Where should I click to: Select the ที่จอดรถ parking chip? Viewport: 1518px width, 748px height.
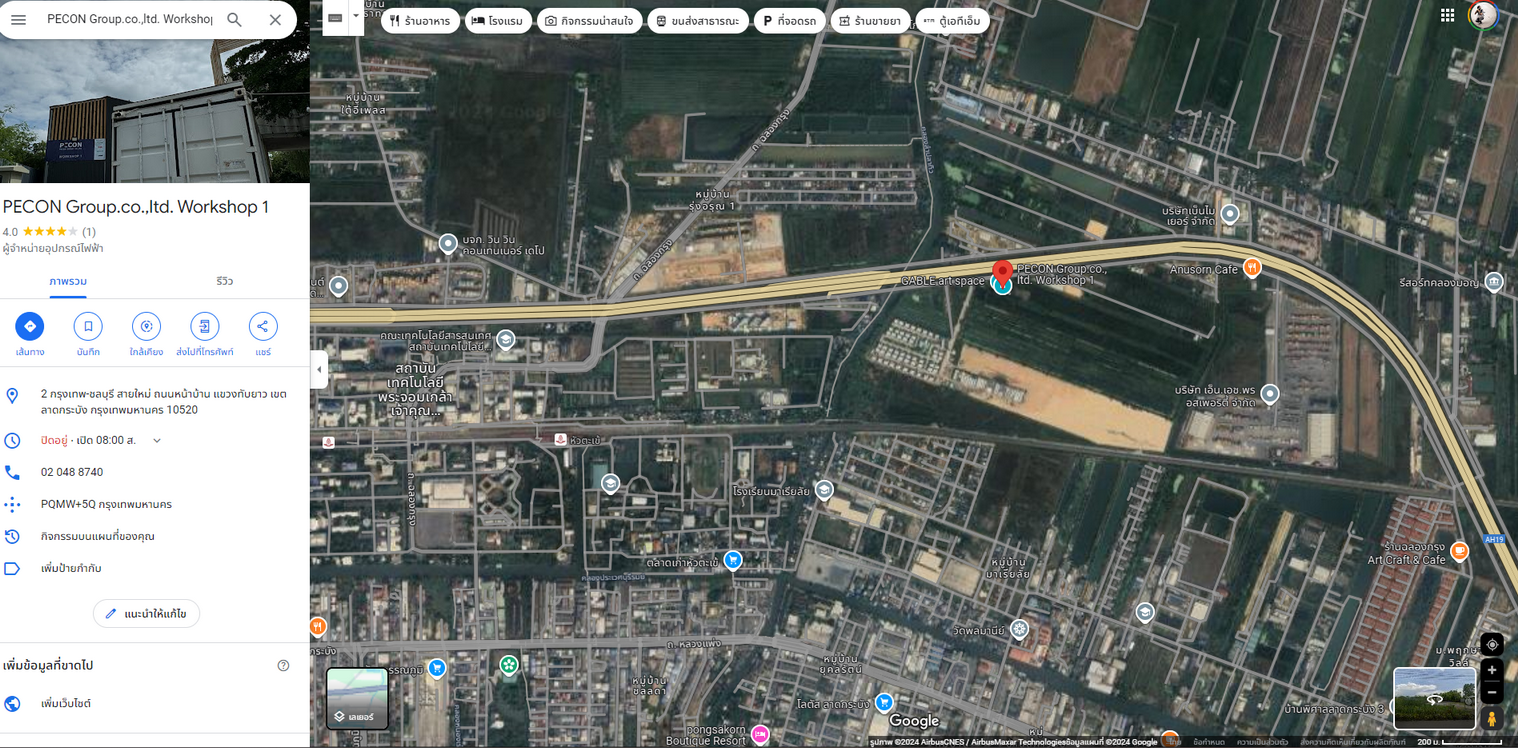coord(789,21)
